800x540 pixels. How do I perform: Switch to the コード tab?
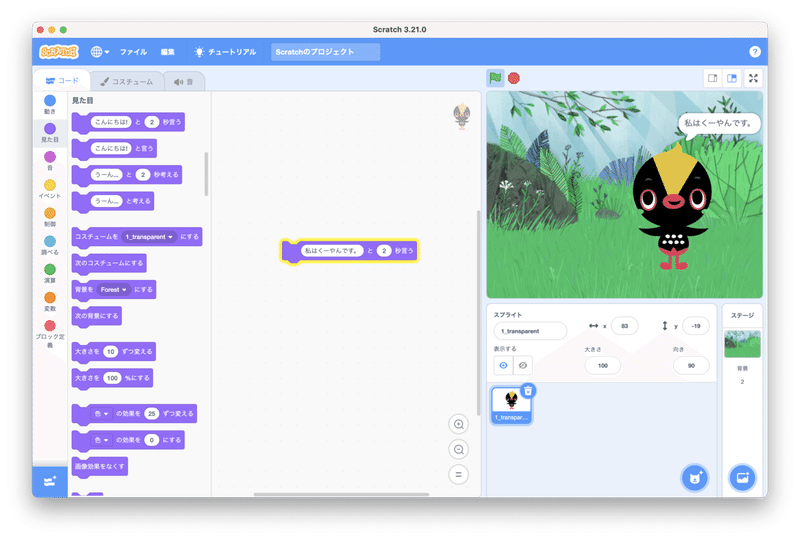coord(62,81)
